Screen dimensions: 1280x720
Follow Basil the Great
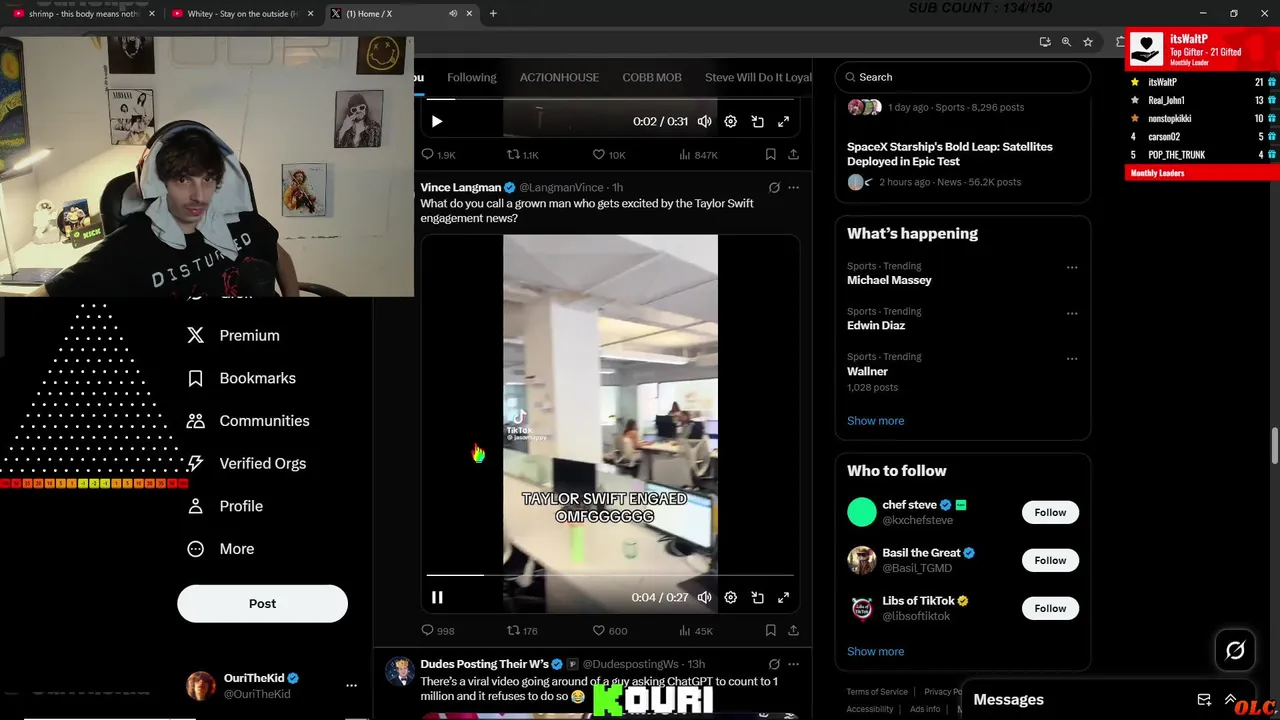click(x=1050, y=560)
